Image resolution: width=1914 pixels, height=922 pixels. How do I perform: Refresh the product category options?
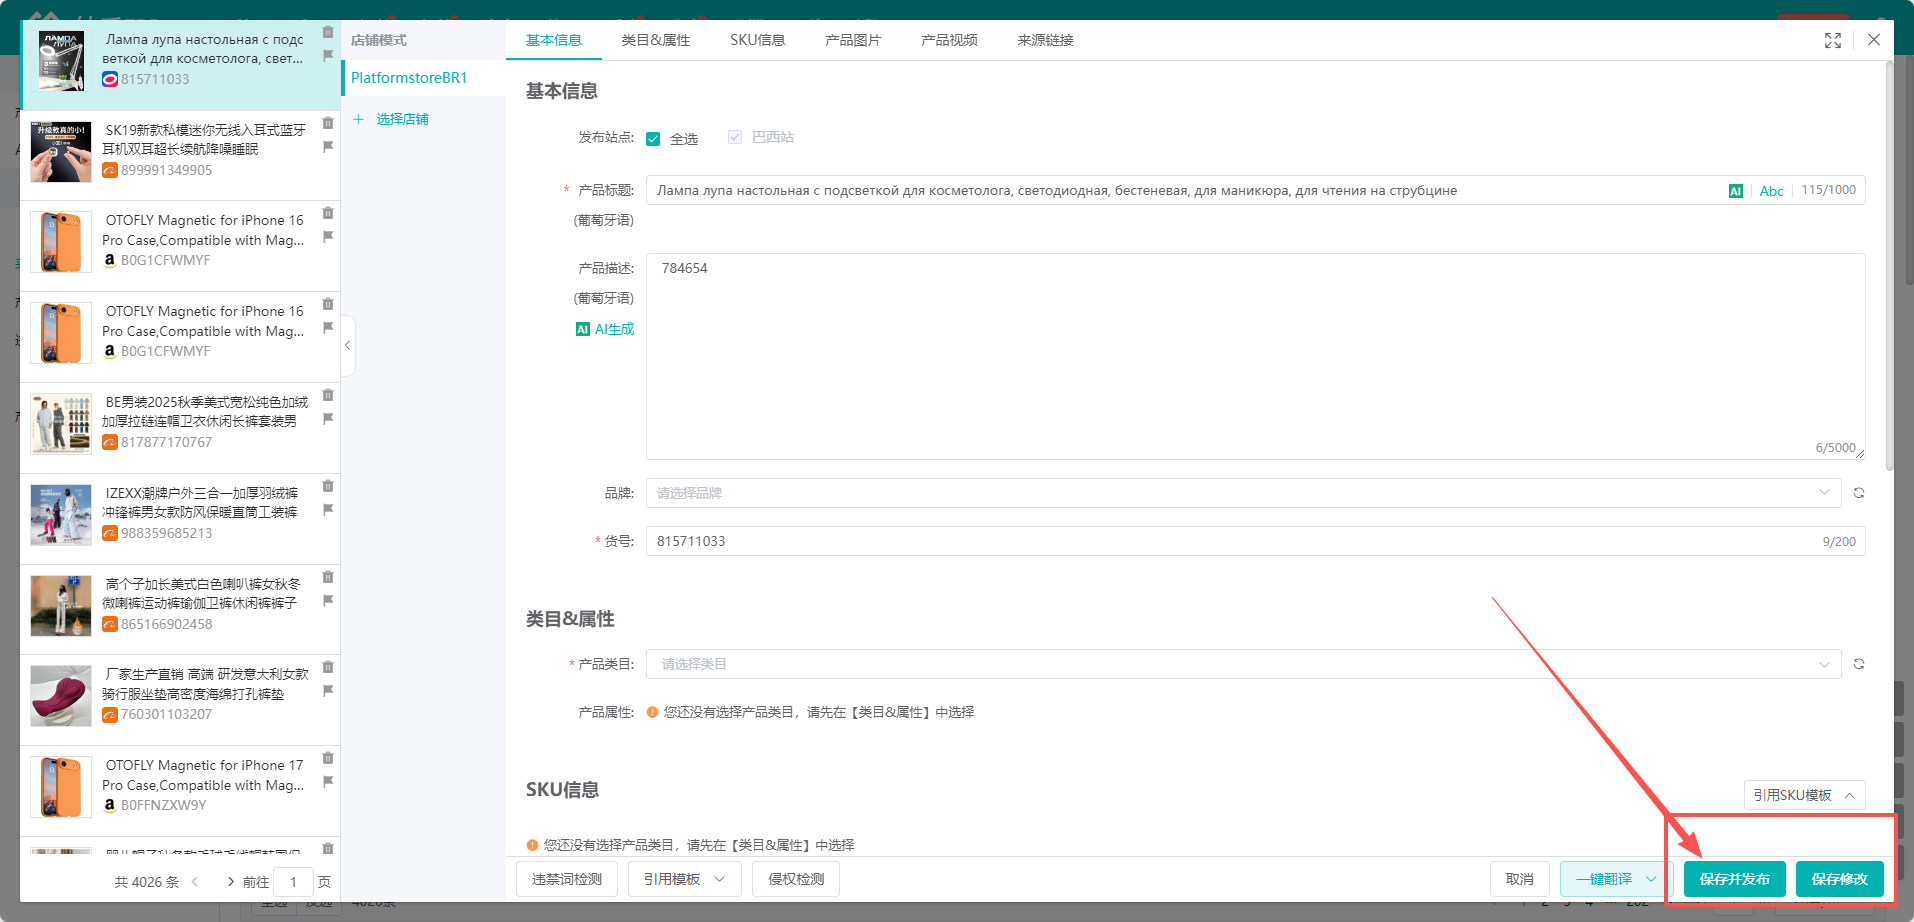(x=1858, y=663)
